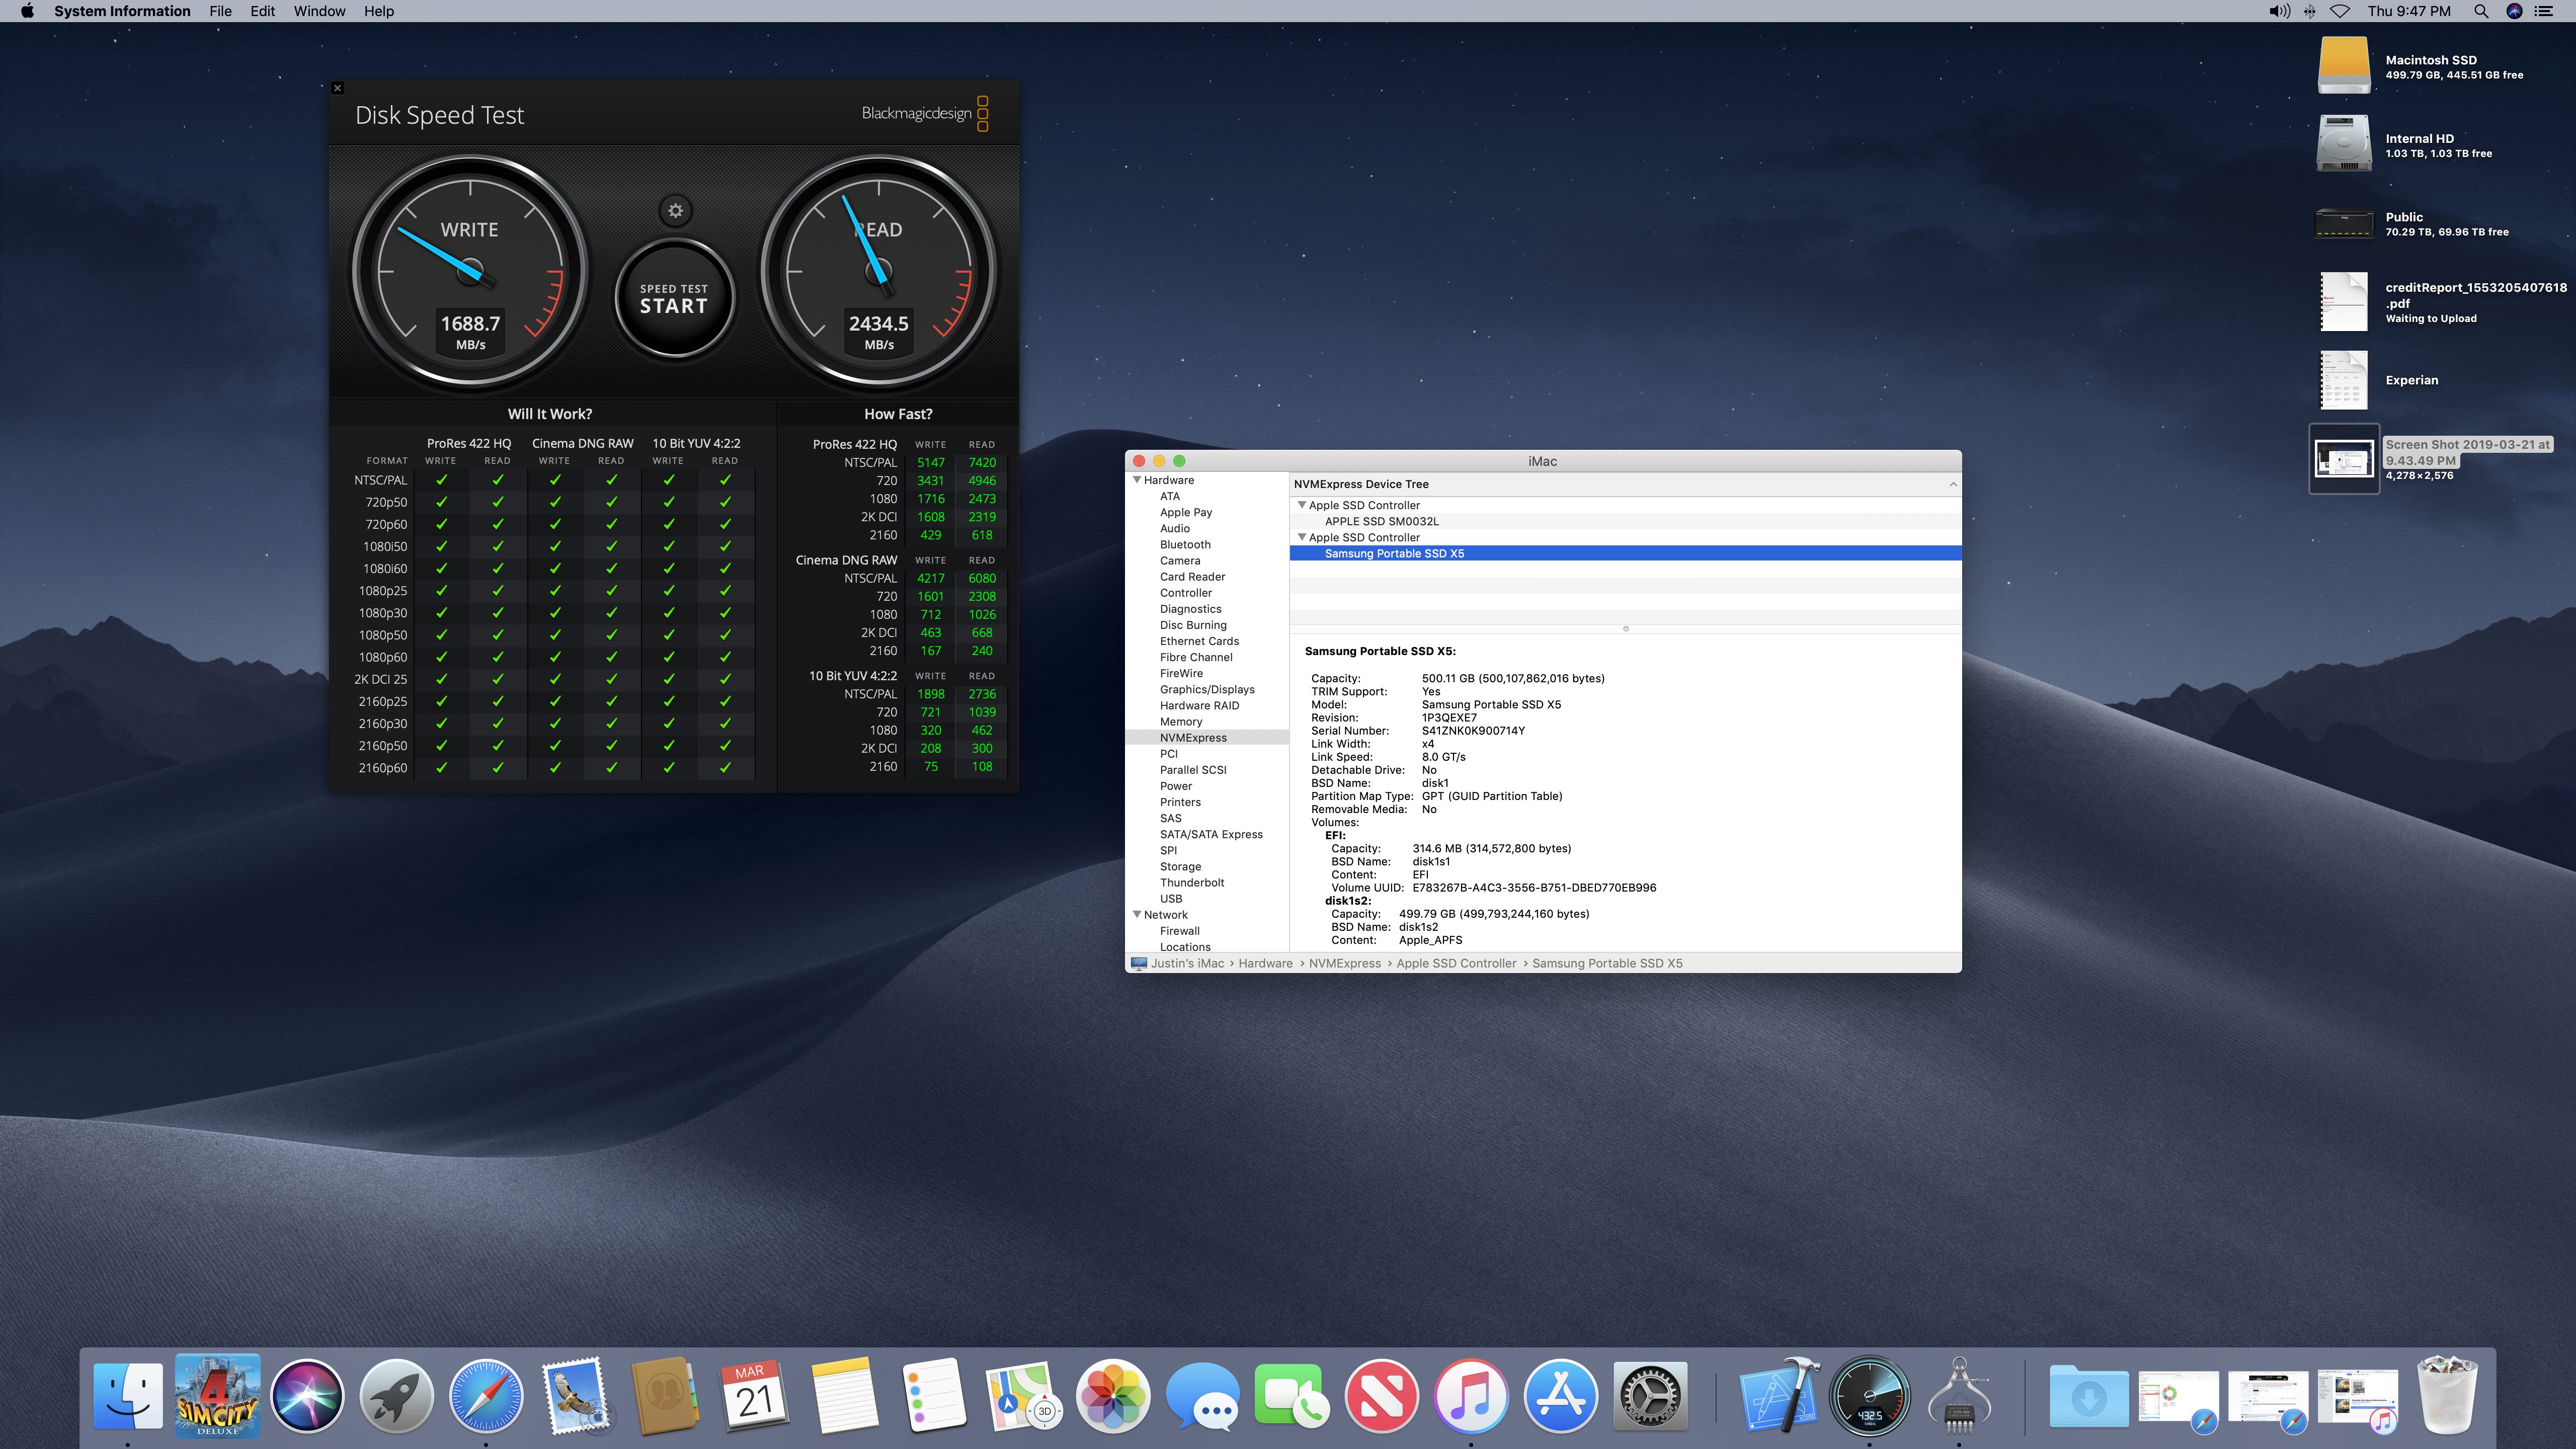Open Notes app in Dock
Image resolution: width=2576 pixels, height=1449 pixels.
tap(844, 1396)
